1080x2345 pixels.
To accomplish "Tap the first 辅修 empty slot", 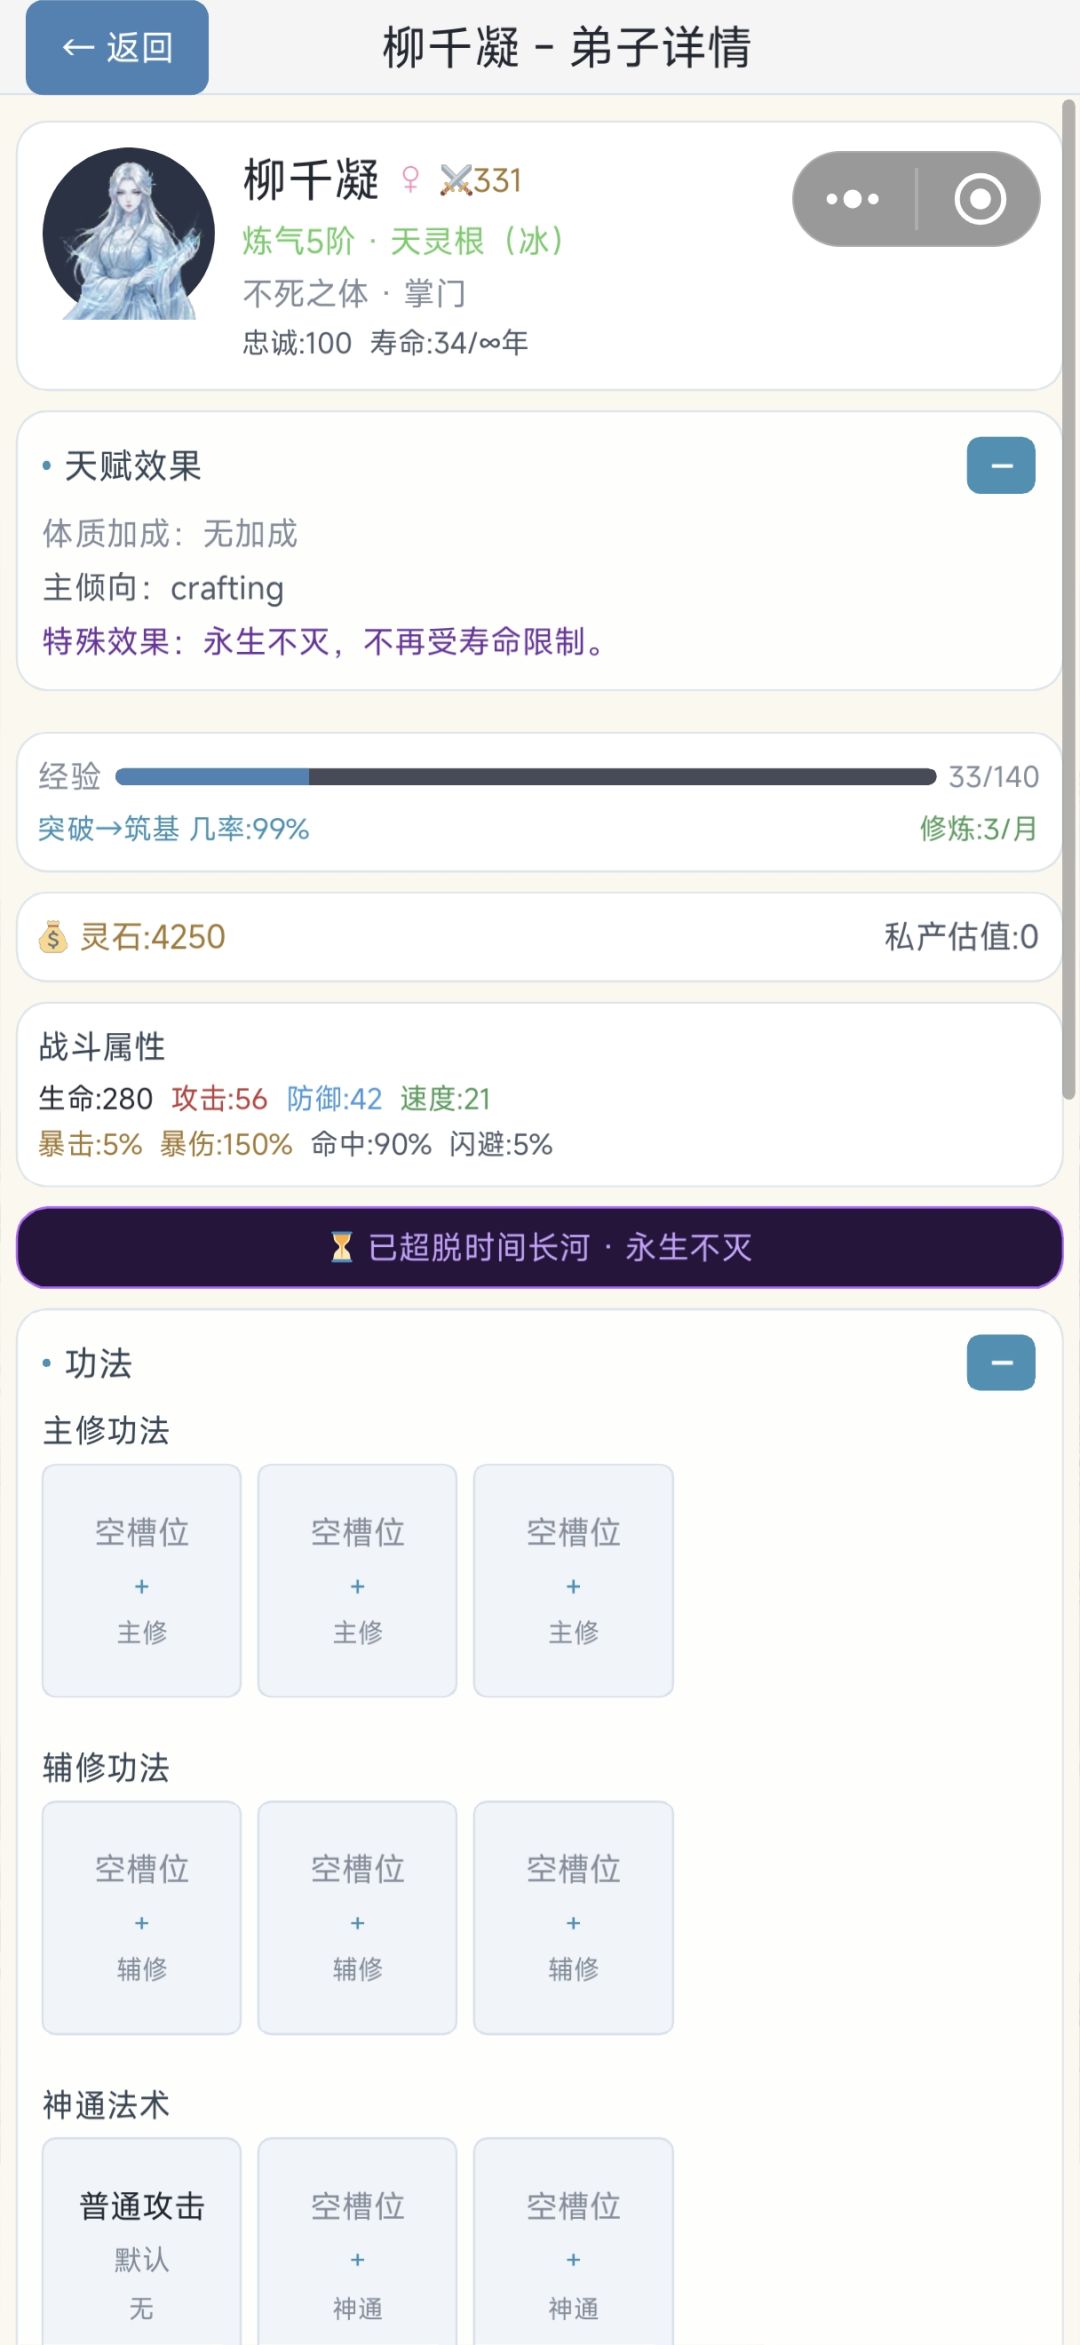I will point(141,1917).
